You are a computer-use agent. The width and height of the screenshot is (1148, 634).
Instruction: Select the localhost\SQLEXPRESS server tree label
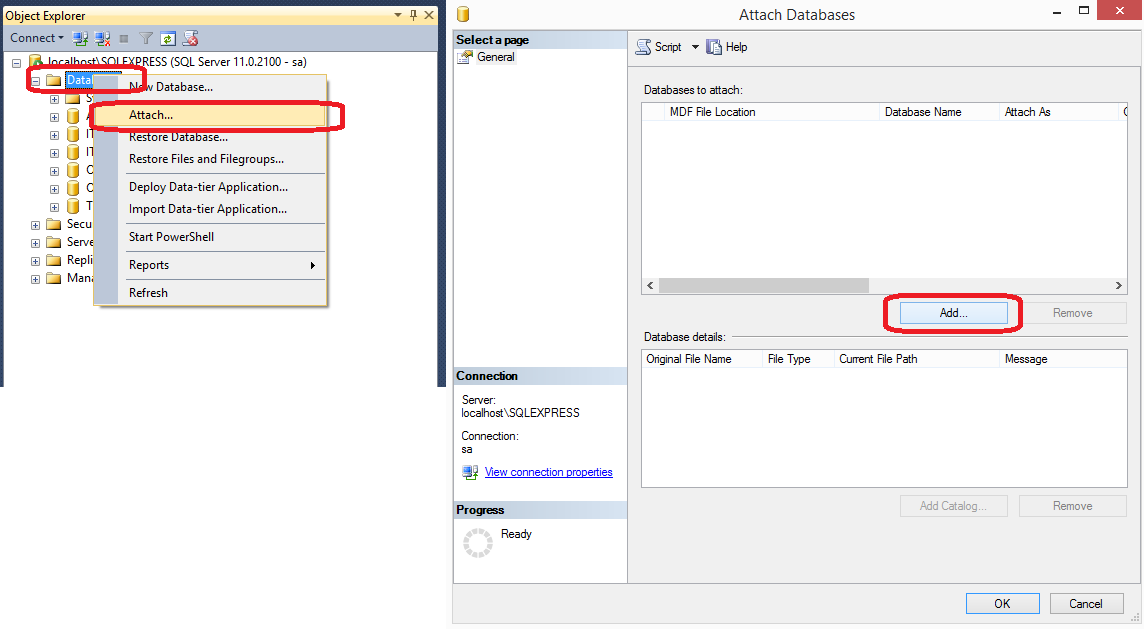[x=176, y=61]
